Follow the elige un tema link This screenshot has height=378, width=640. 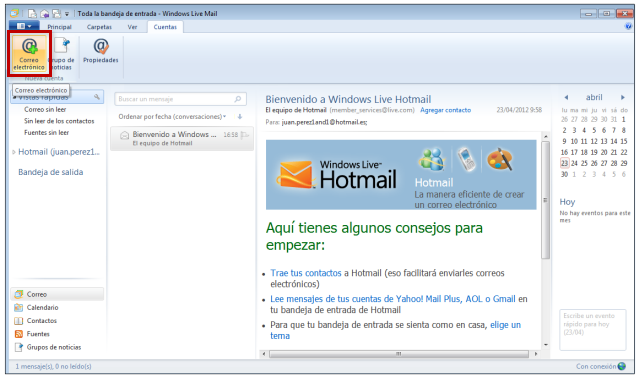click(x=505, y=325)
